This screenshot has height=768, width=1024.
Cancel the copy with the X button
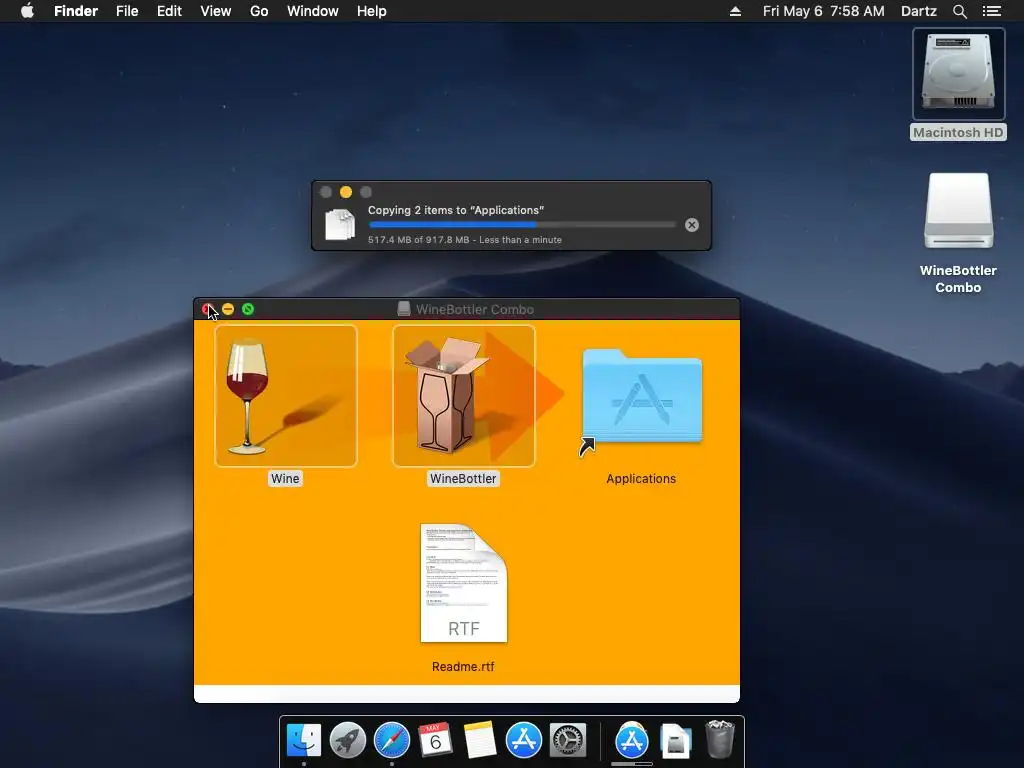(692, 225)
